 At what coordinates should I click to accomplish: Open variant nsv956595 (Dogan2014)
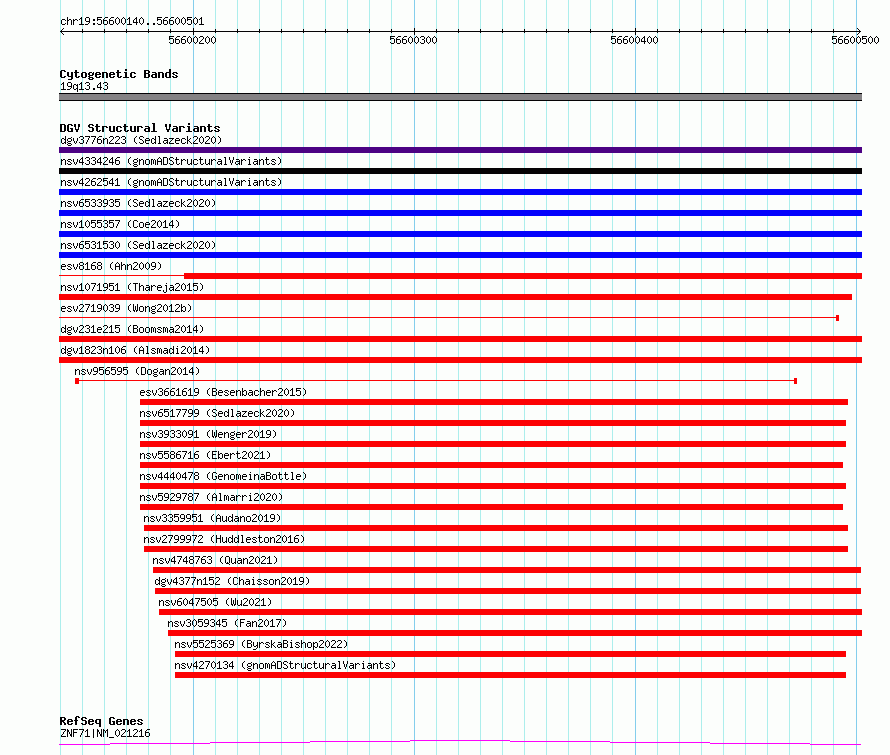point(137,371)
